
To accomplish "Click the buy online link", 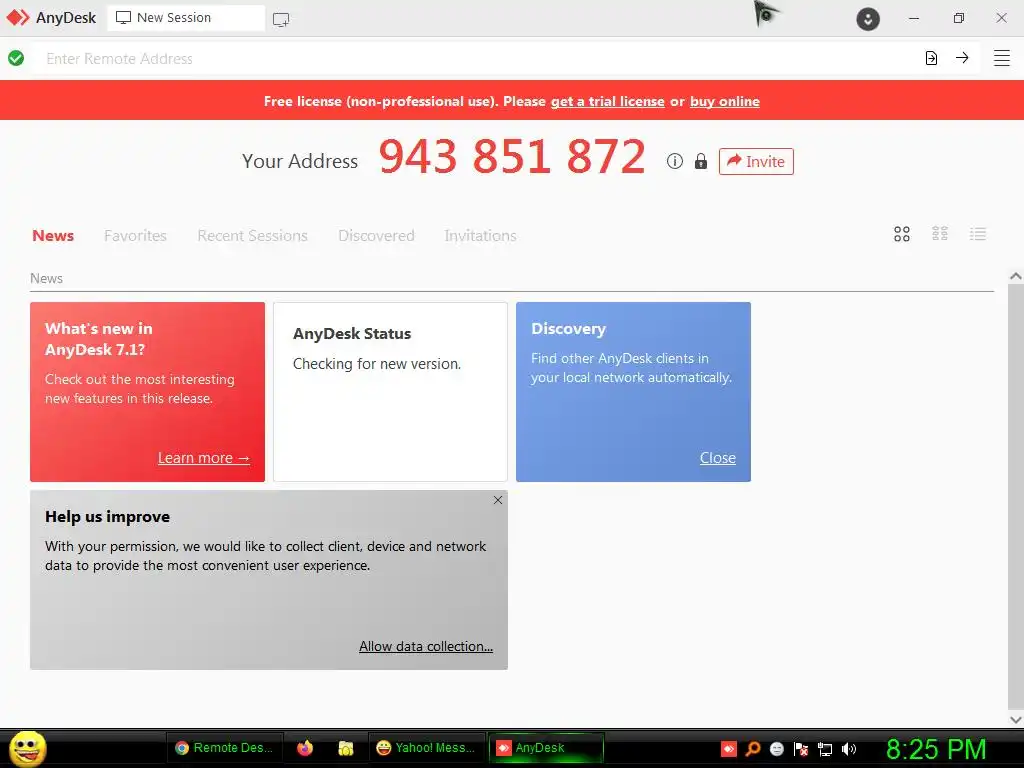I will 724,101.
